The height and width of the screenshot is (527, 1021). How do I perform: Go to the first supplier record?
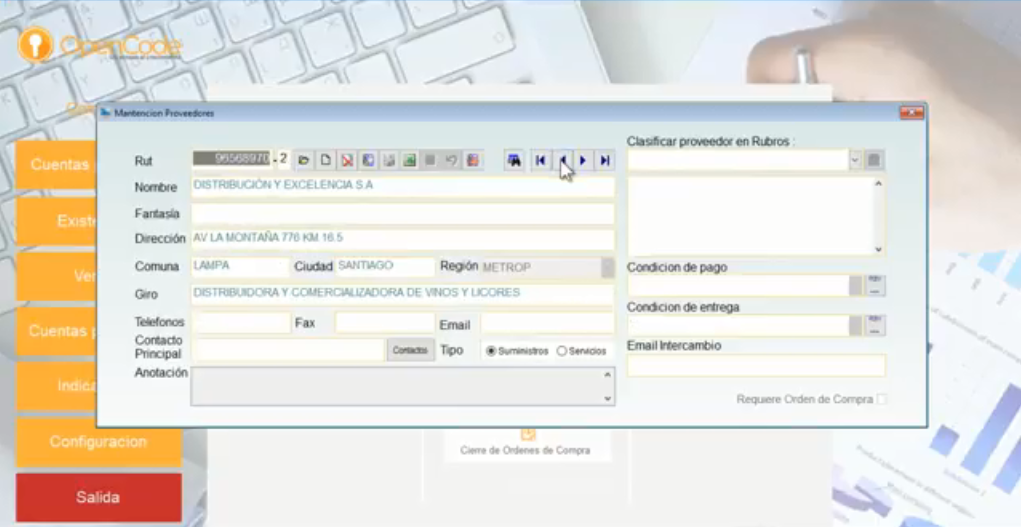[540, 160]
